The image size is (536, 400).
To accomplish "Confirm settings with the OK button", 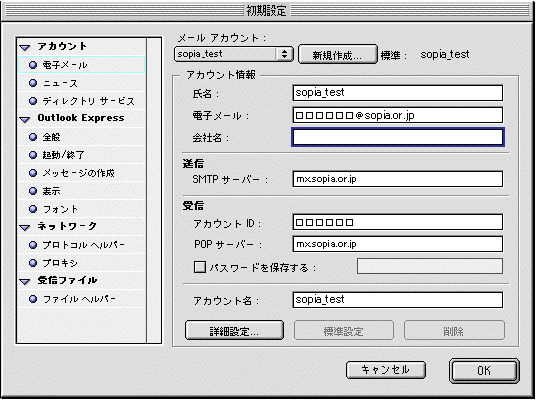I will [x=484, y=371].
